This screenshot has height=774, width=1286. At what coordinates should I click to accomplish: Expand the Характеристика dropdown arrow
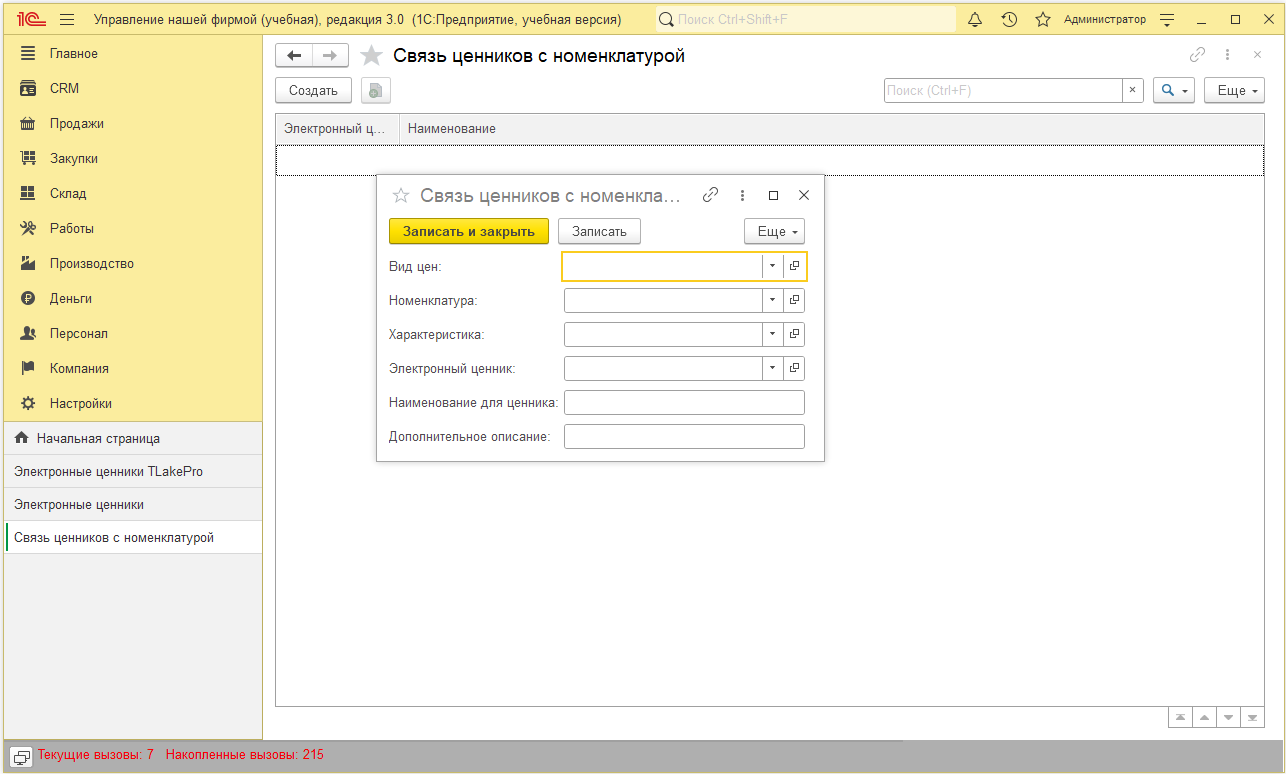coord(772,334)
